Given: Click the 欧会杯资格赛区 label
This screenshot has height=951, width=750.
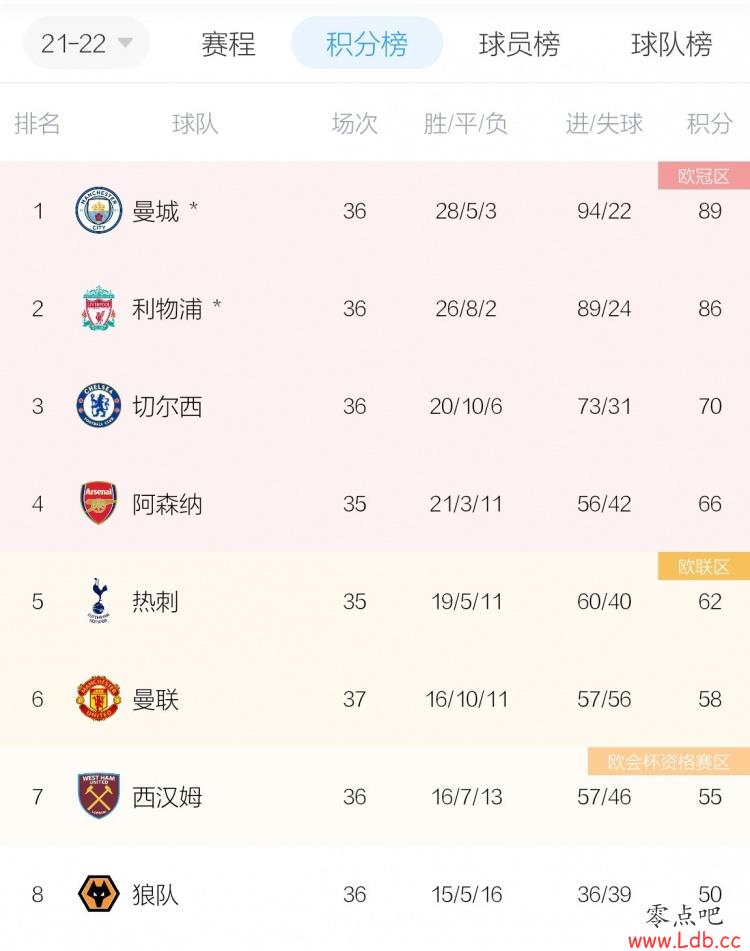Looking at the screenshot, I should tap(669, 762).
